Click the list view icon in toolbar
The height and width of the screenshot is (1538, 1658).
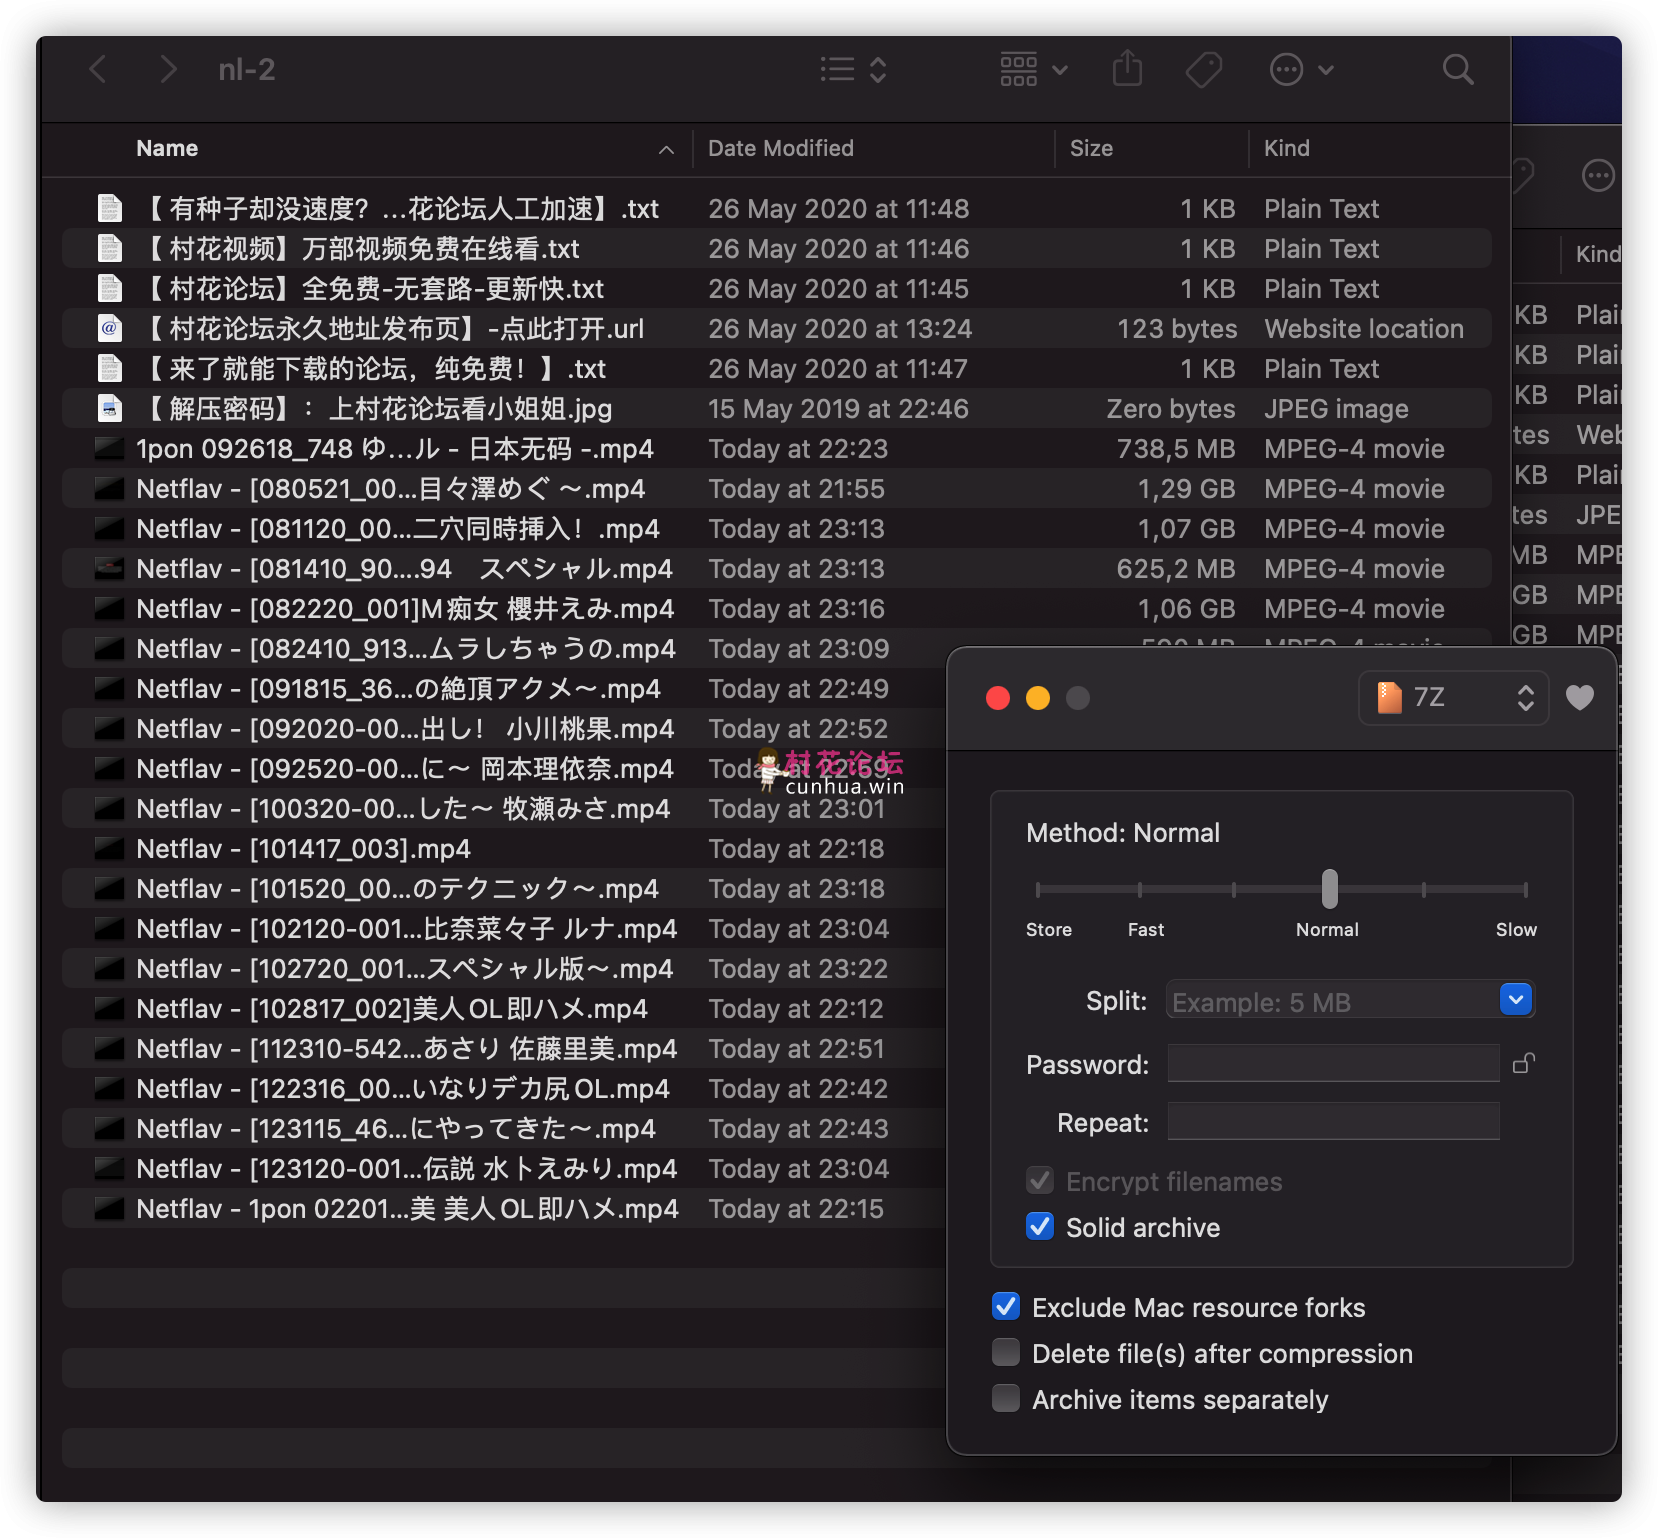(838, 69)
